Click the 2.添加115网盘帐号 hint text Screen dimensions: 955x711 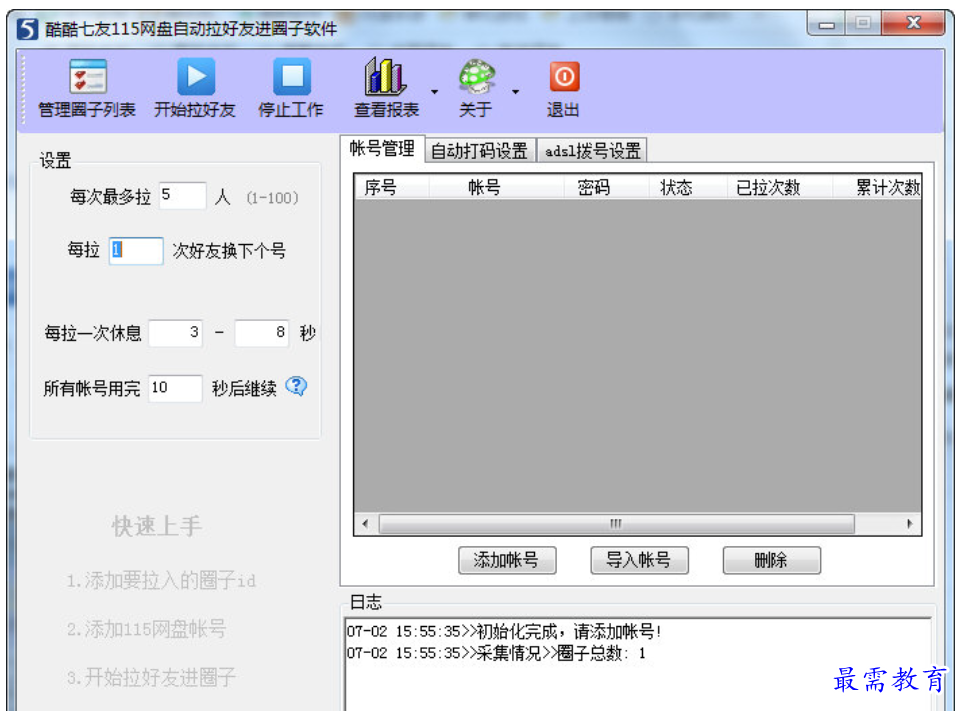click(146, 628)
